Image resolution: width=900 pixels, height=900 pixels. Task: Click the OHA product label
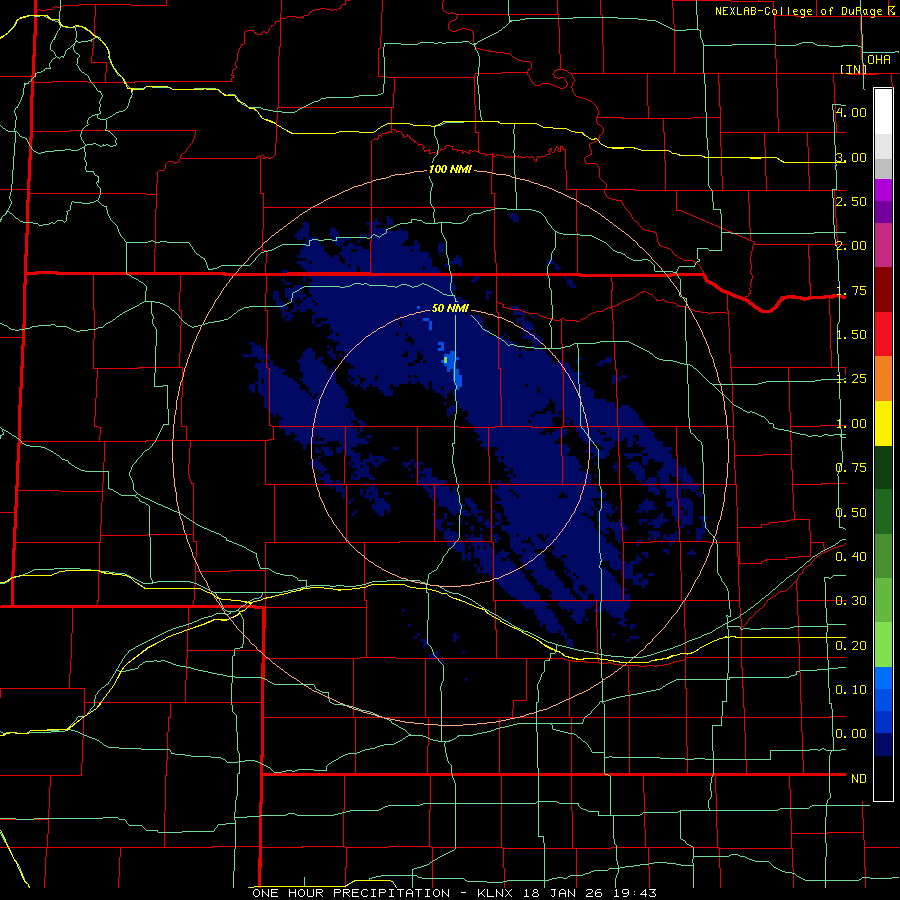[x=879, y=60]
